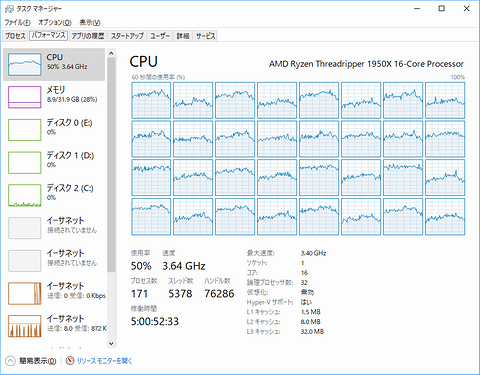Screen dimensions: 480x375
Task: Click the 3.40 GHz max speed value
Action: click(313, 253)
